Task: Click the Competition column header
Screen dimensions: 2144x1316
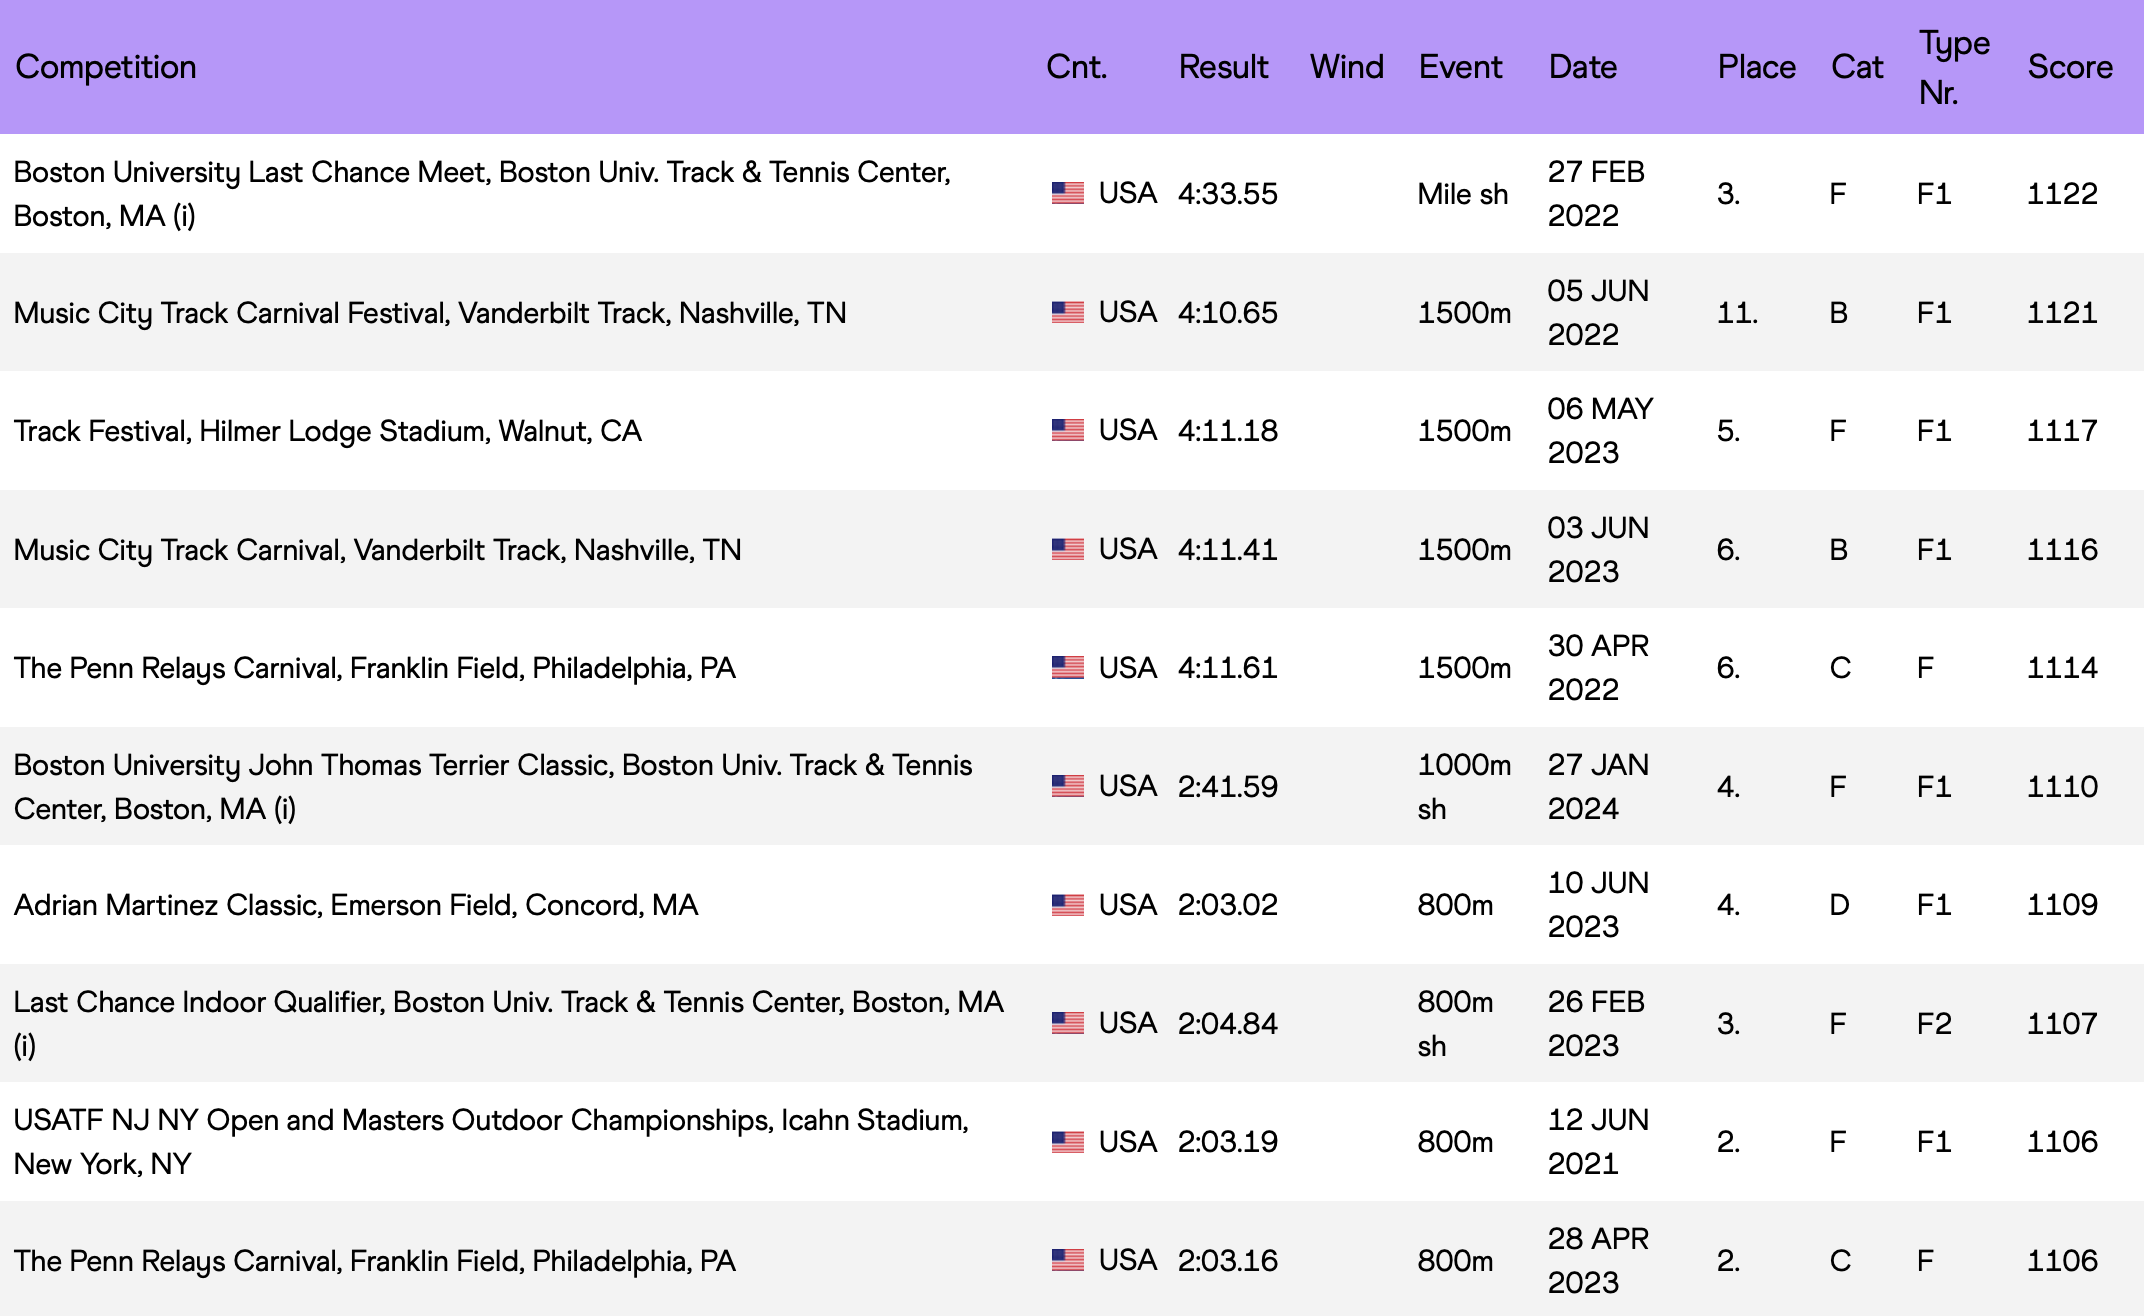Action: (106, 67)
